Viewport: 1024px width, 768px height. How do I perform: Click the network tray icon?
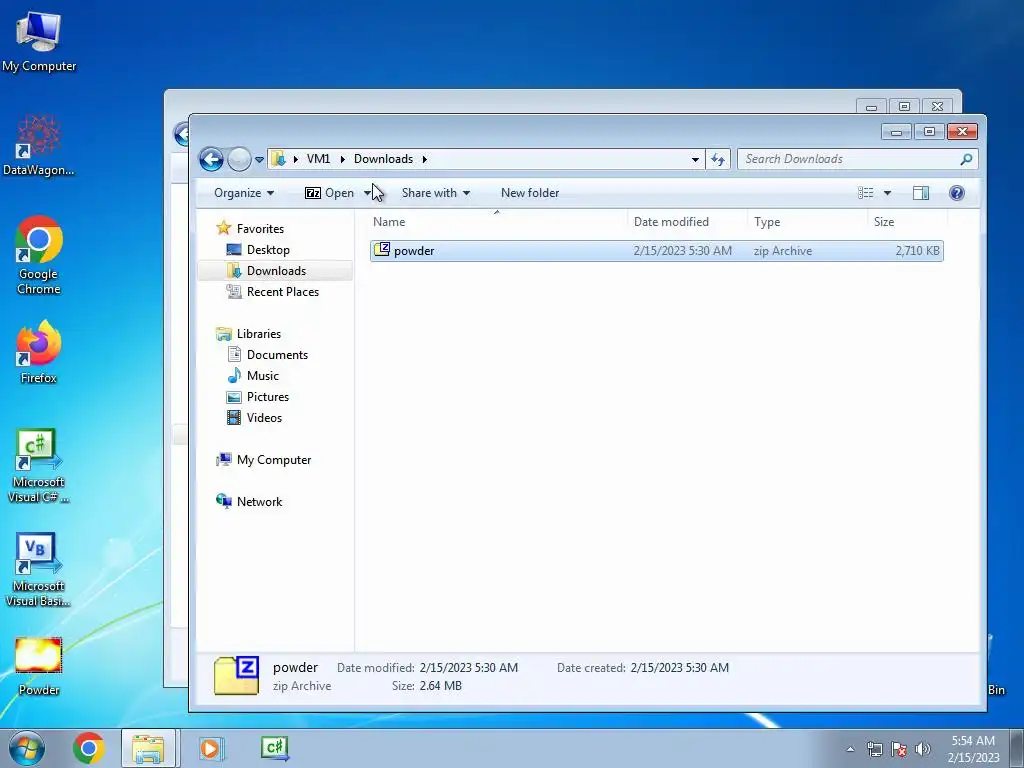tap(874, 749)
